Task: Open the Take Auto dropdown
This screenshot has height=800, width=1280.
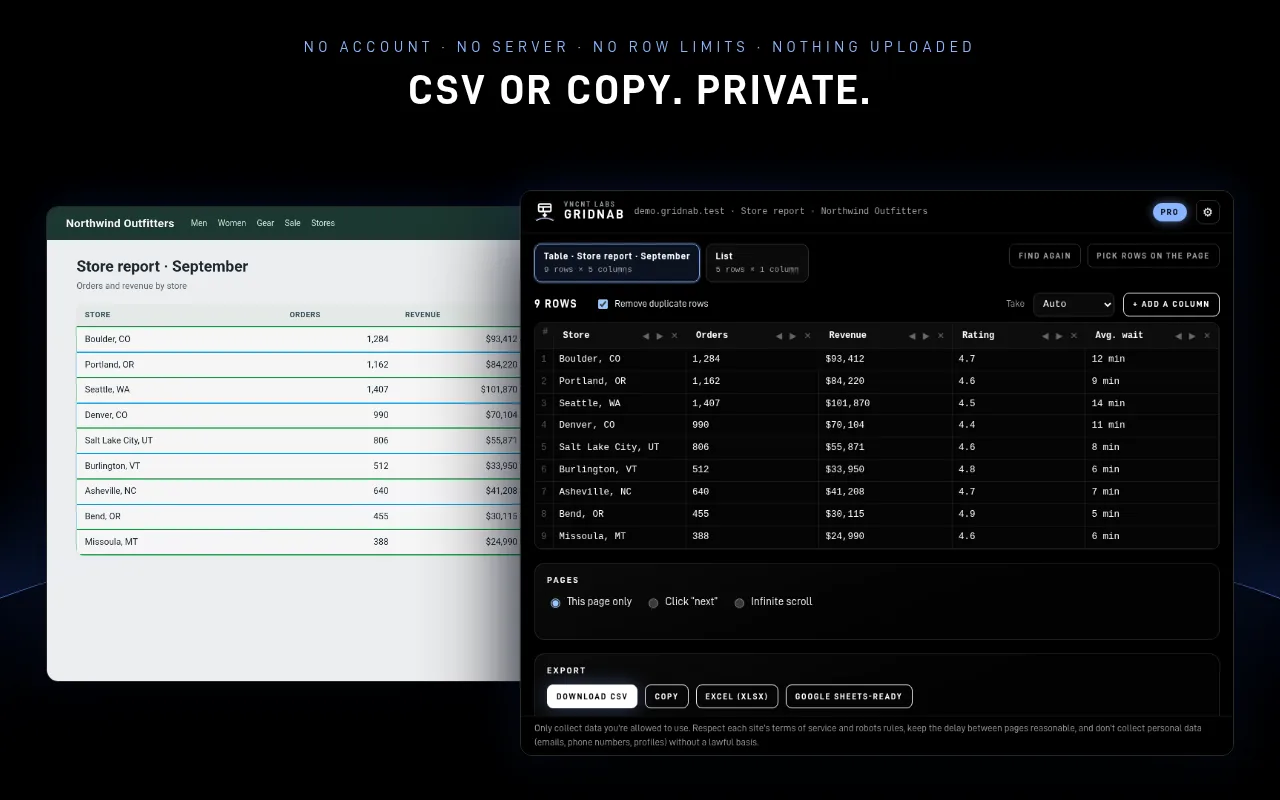Action: [x=1074, y=304]
